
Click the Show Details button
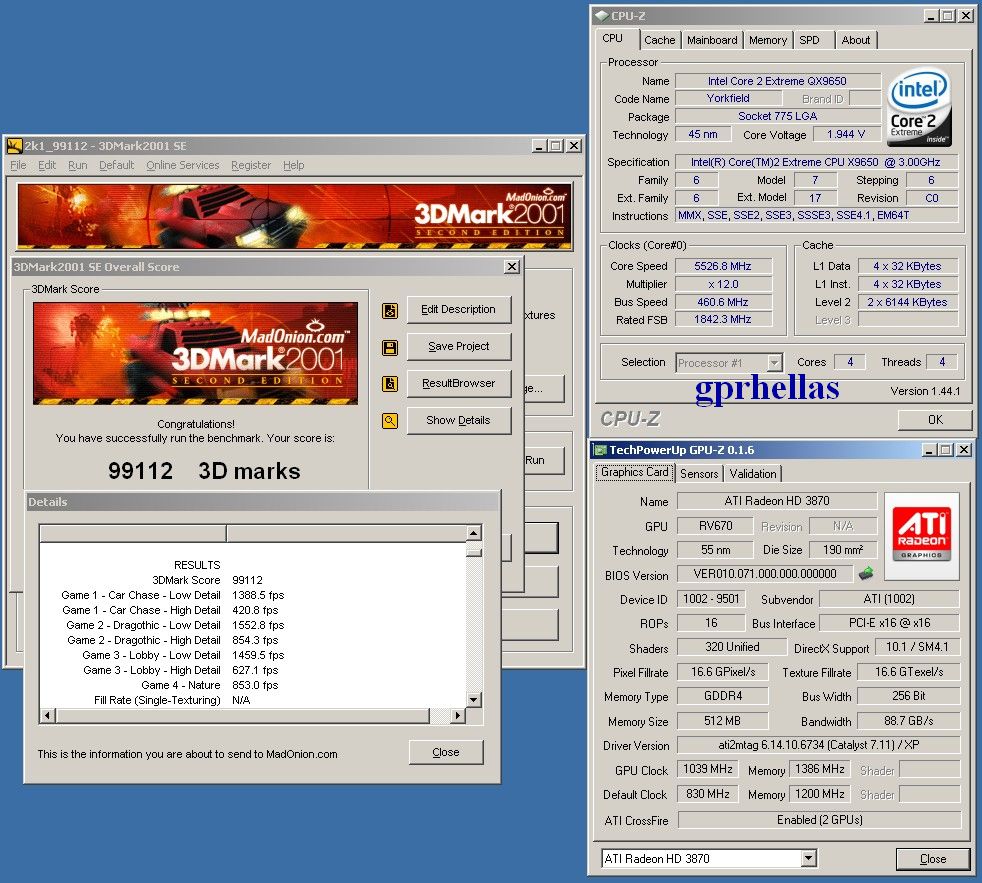pyautogui.click(x=458, y=420)
